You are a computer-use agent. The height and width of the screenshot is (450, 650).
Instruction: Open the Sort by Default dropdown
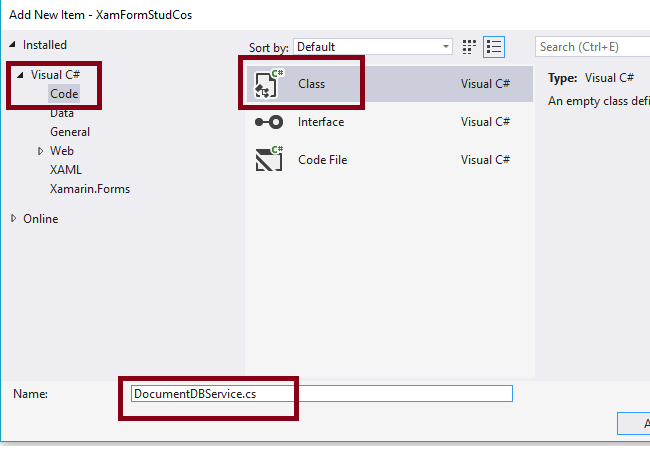coord(373,46)
